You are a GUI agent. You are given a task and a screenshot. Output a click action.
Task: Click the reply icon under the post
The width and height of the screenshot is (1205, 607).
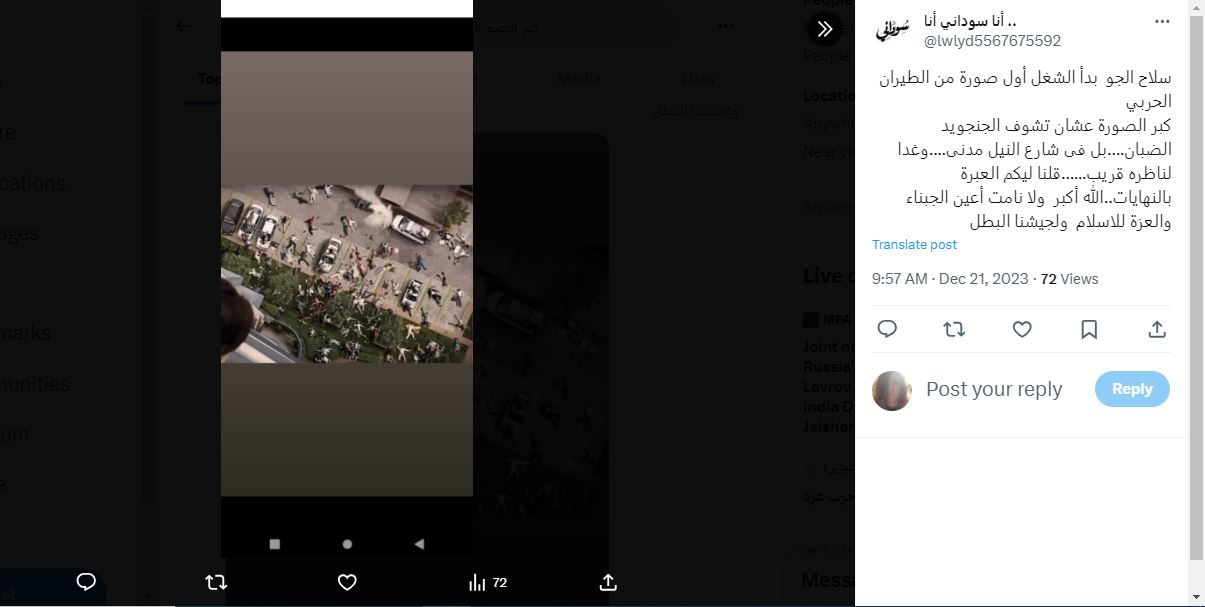tap(886, 329)
